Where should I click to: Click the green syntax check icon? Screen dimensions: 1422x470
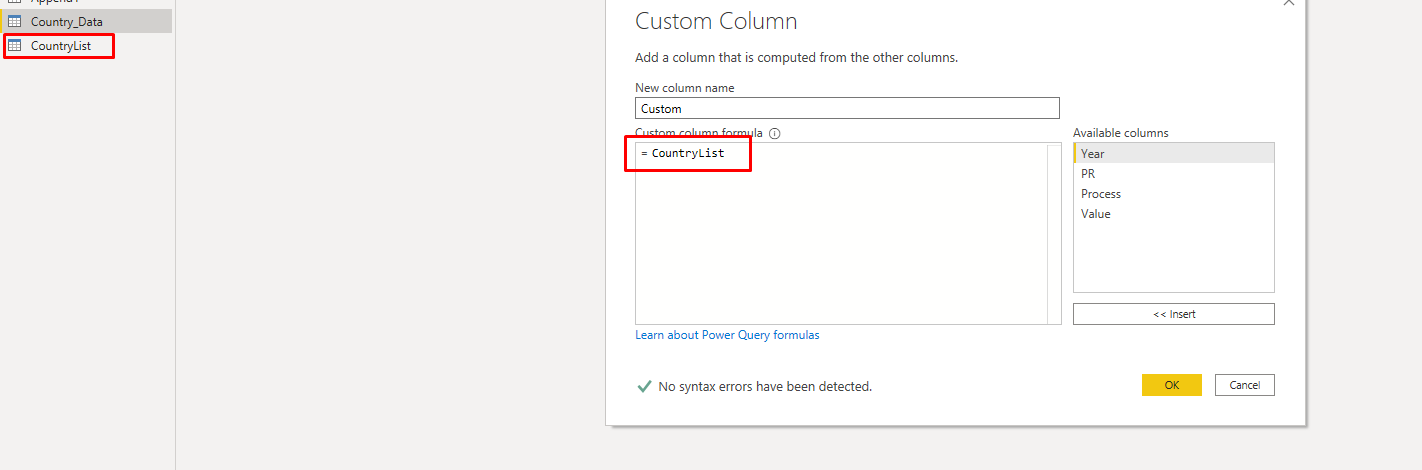[x=644, y=386]
